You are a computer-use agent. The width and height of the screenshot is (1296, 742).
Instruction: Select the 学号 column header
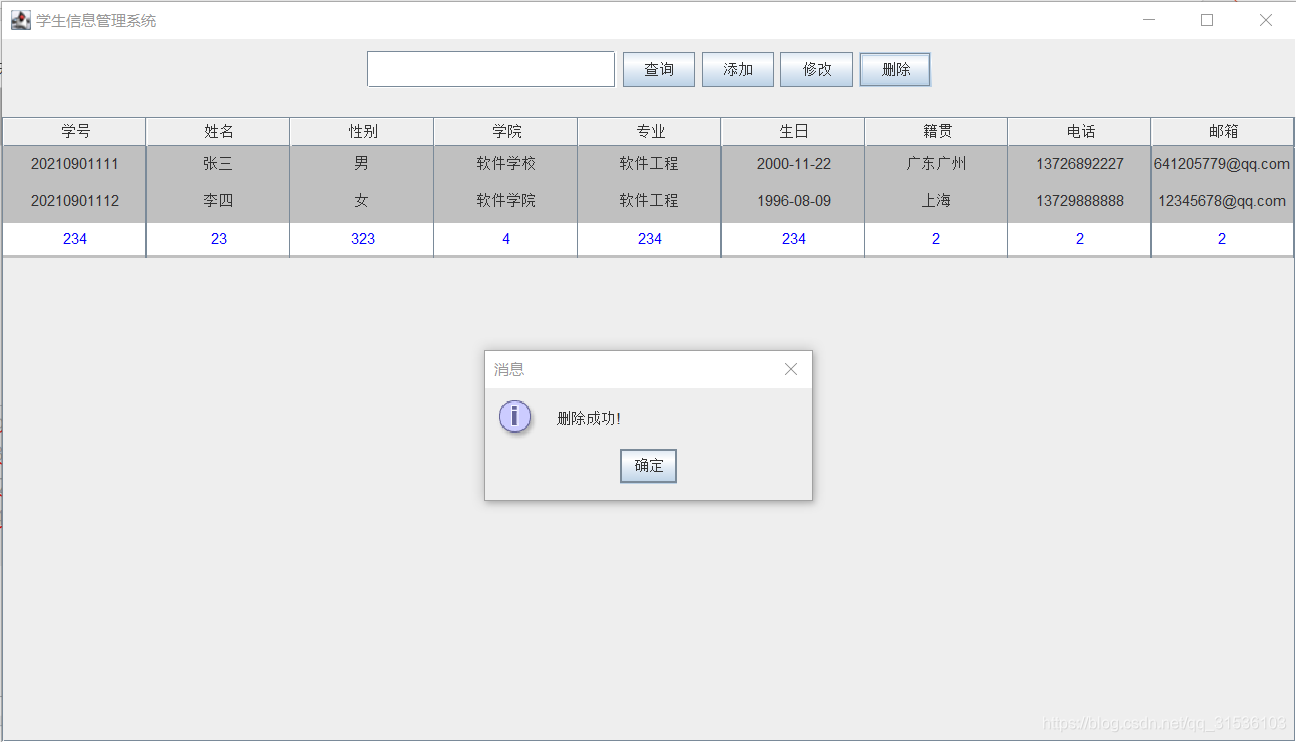[72, 131]
